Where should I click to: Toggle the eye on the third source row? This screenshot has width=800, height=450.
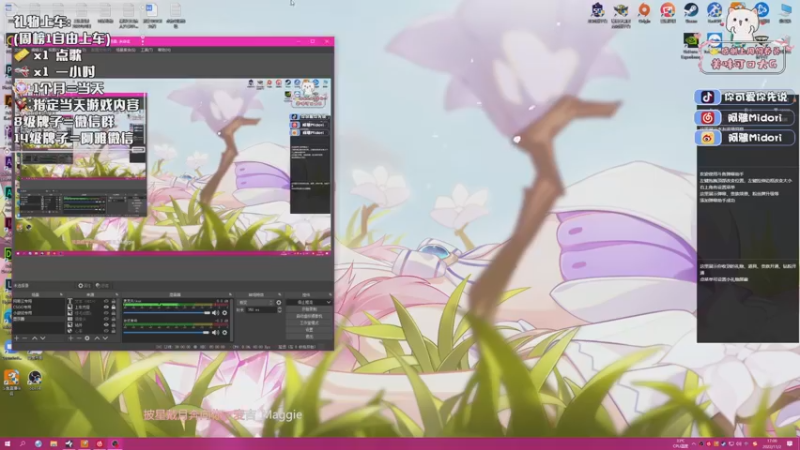point(106,313)
